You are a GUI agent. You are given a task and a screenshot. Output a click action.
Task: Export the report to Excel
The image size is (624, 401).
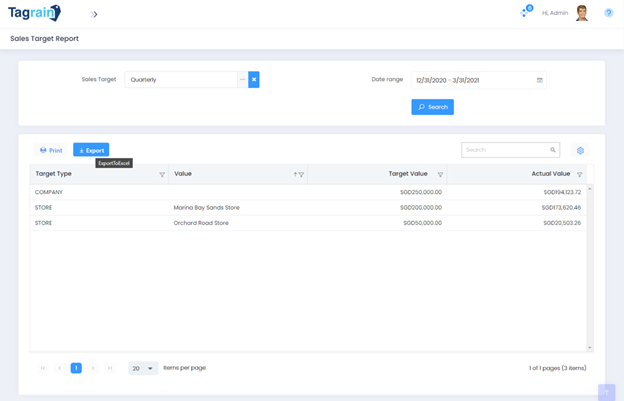[91, 150]
